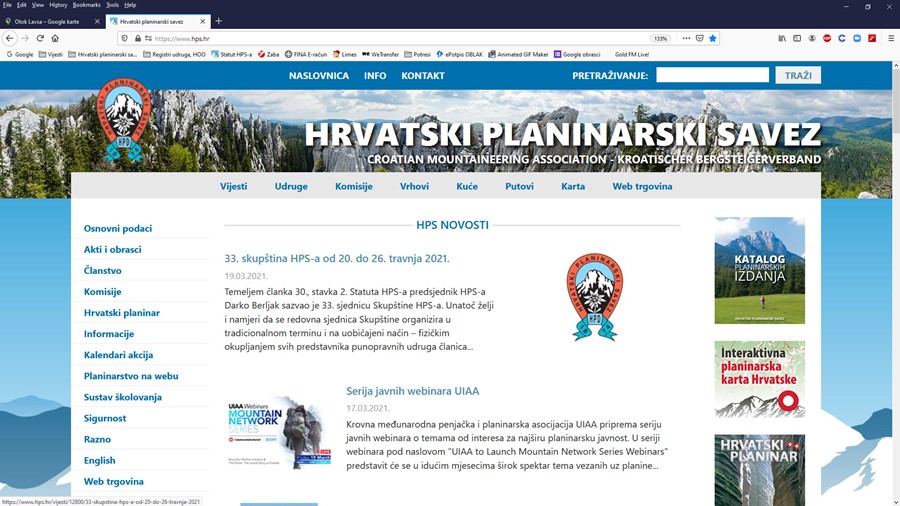
Task: Expand the Hrvatski planinarski sa... bookmark folder
Action: 103,55
